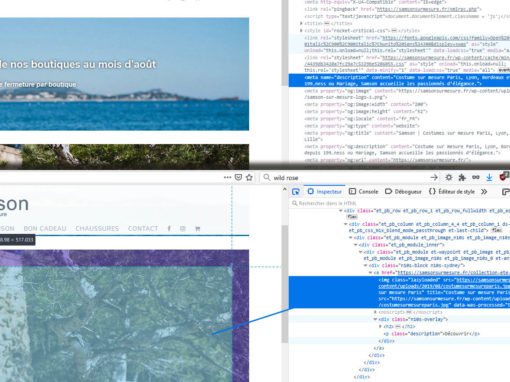Viewport: 510px width, 382px height.
Task: Select the og:type website meta line
Action: 361,126
